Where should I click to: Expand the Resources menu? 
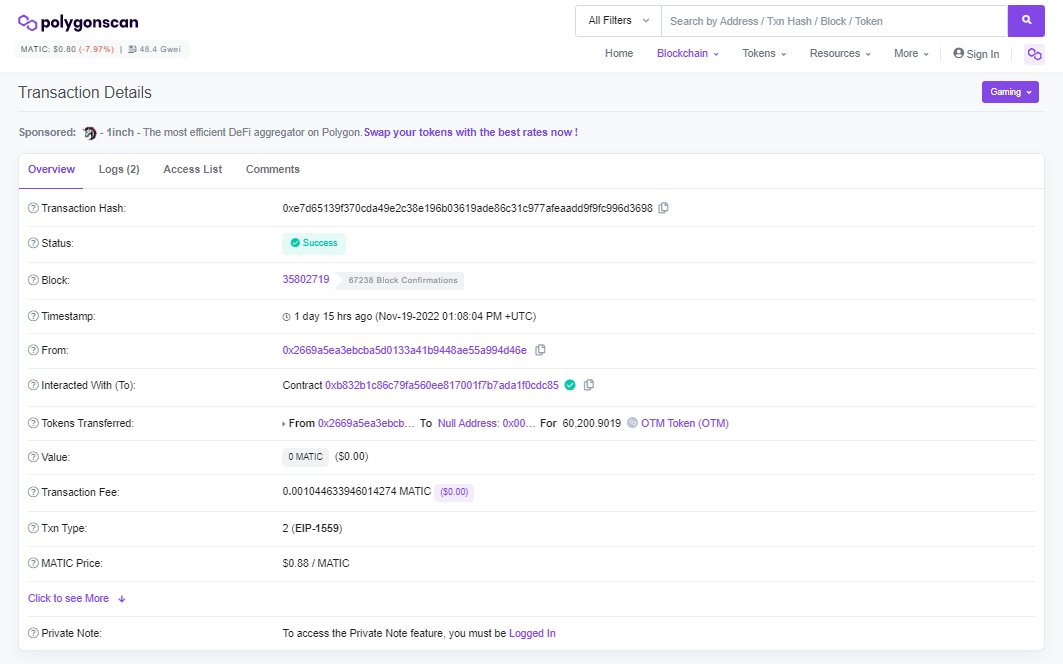(840, 54)
